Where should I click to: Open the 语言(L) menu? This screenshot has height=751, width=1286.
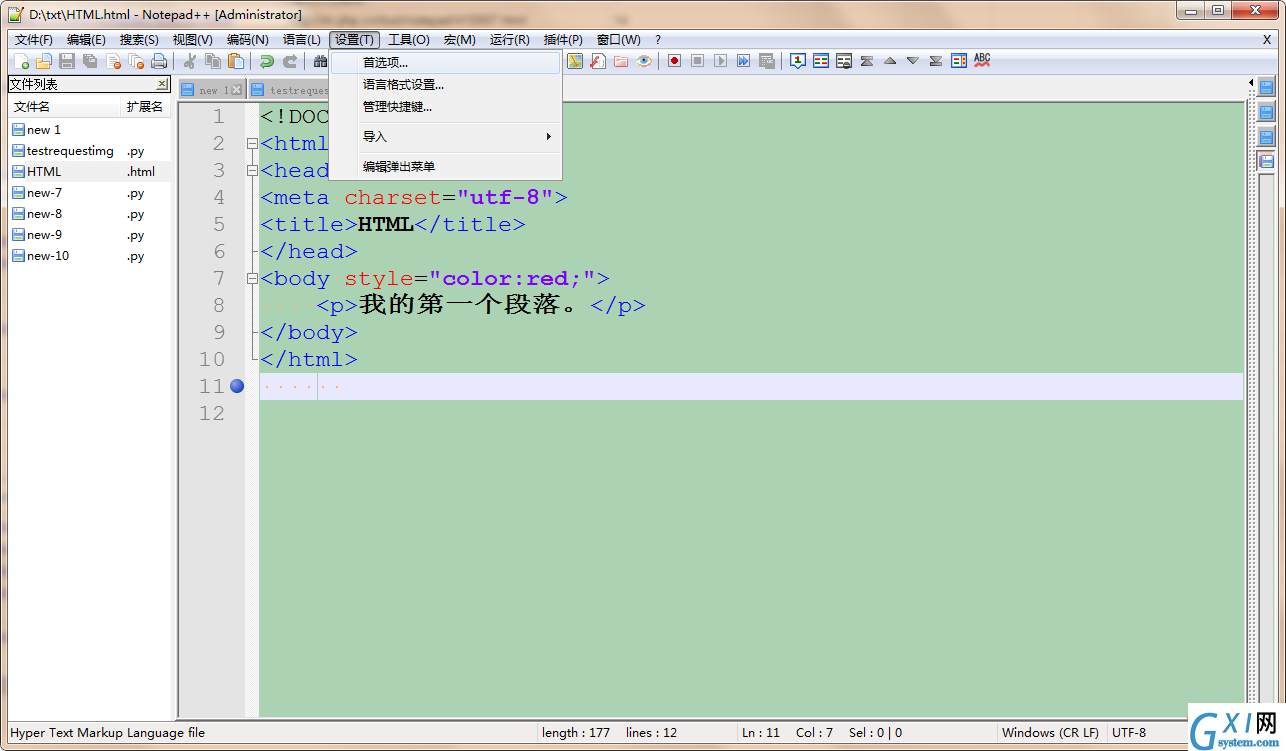coord(302,40)
